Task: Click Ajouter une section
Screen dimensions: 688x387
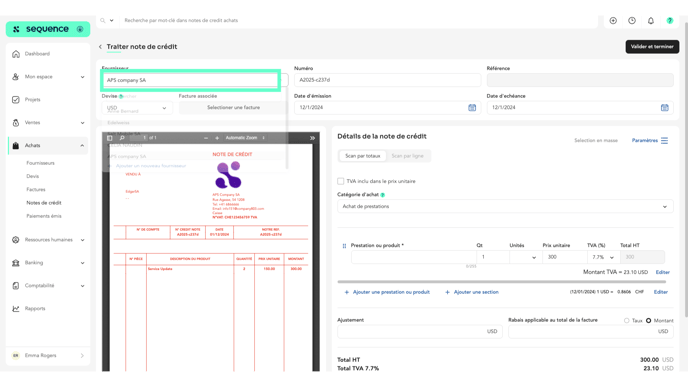Action: click(472, 292)
